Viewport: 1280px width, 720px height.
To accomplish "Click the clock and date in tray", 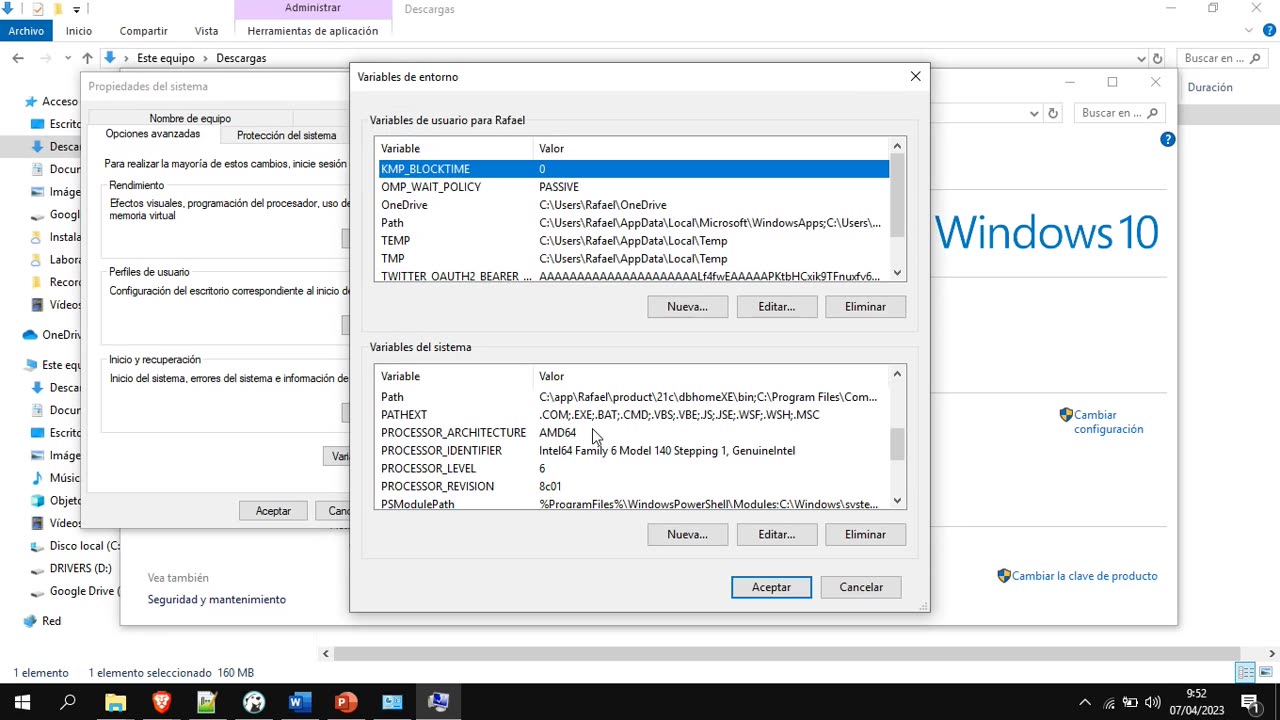I will click(x=1196, y=702).
